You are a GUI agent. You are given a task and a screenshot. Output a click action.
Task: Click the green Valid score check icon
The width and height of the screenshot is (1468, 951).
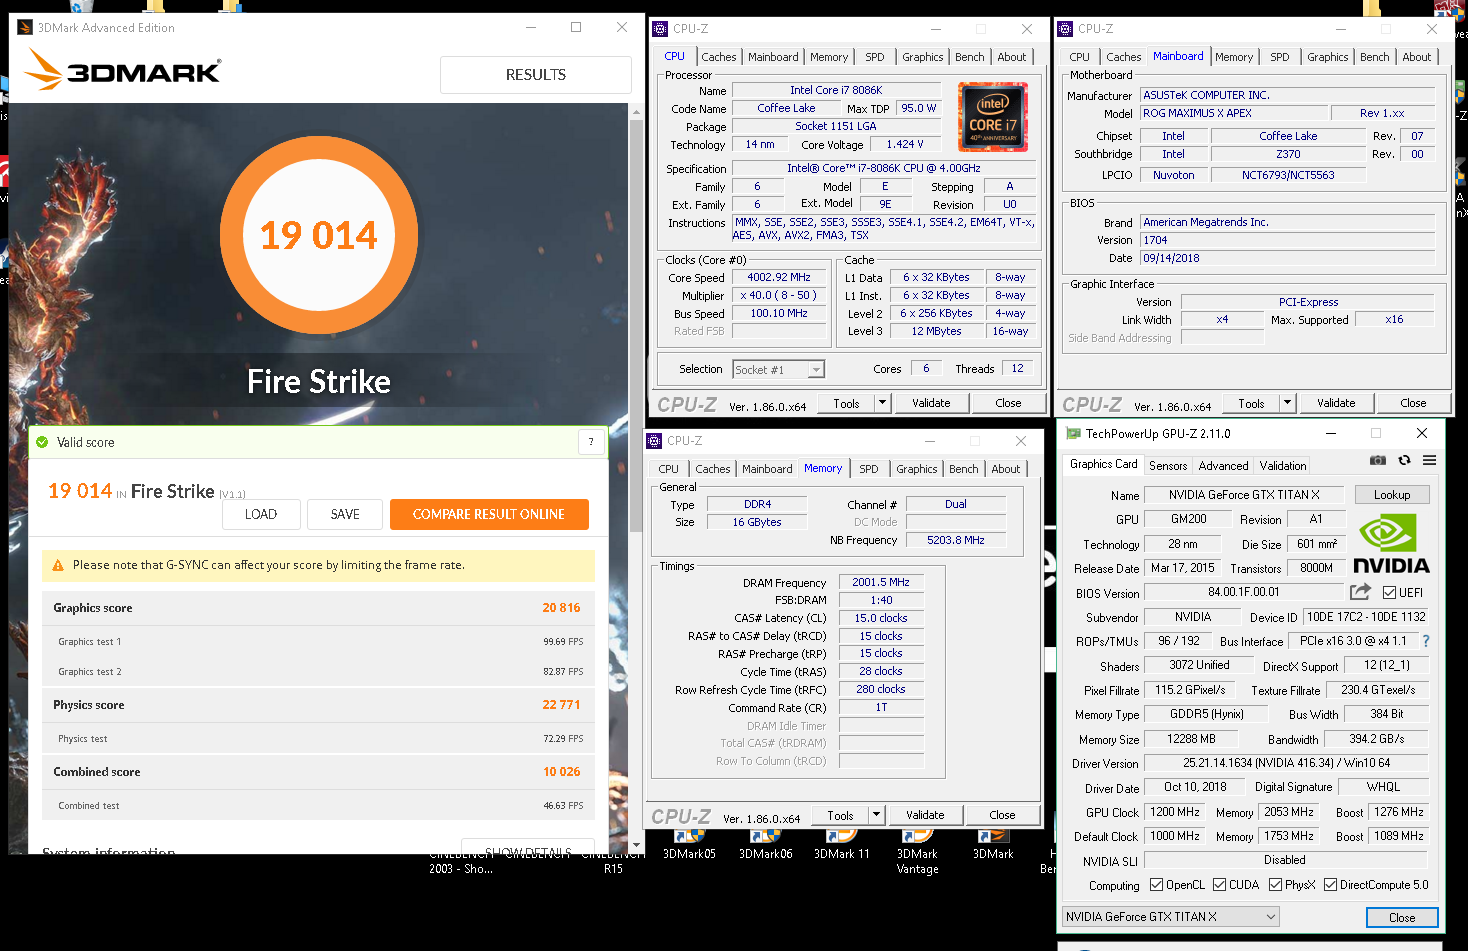42,442
